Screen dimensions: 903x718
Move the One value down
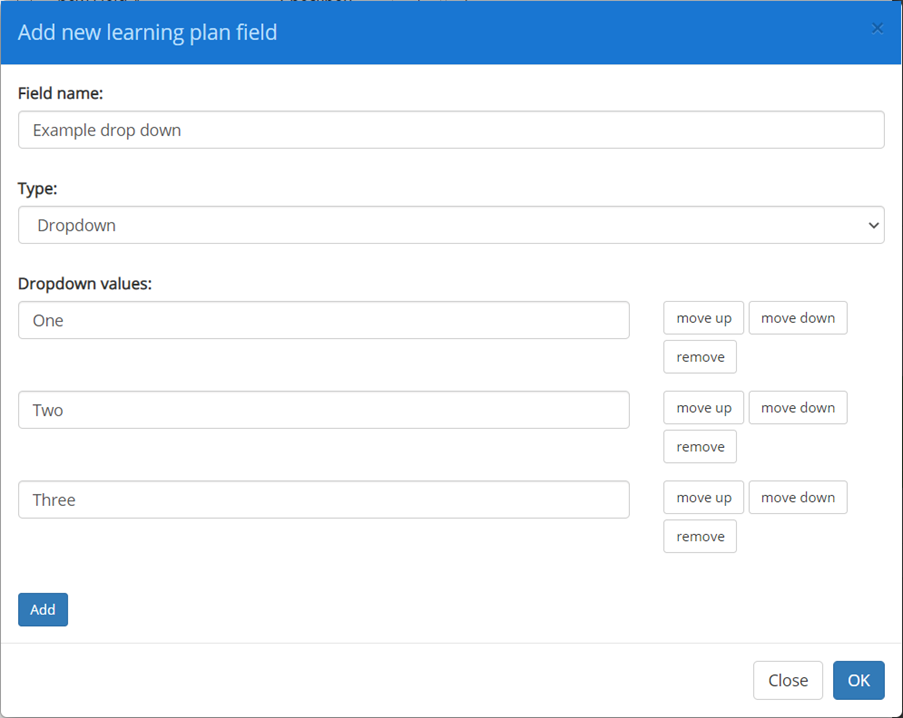pyautogui.click(x=797, y=317)
